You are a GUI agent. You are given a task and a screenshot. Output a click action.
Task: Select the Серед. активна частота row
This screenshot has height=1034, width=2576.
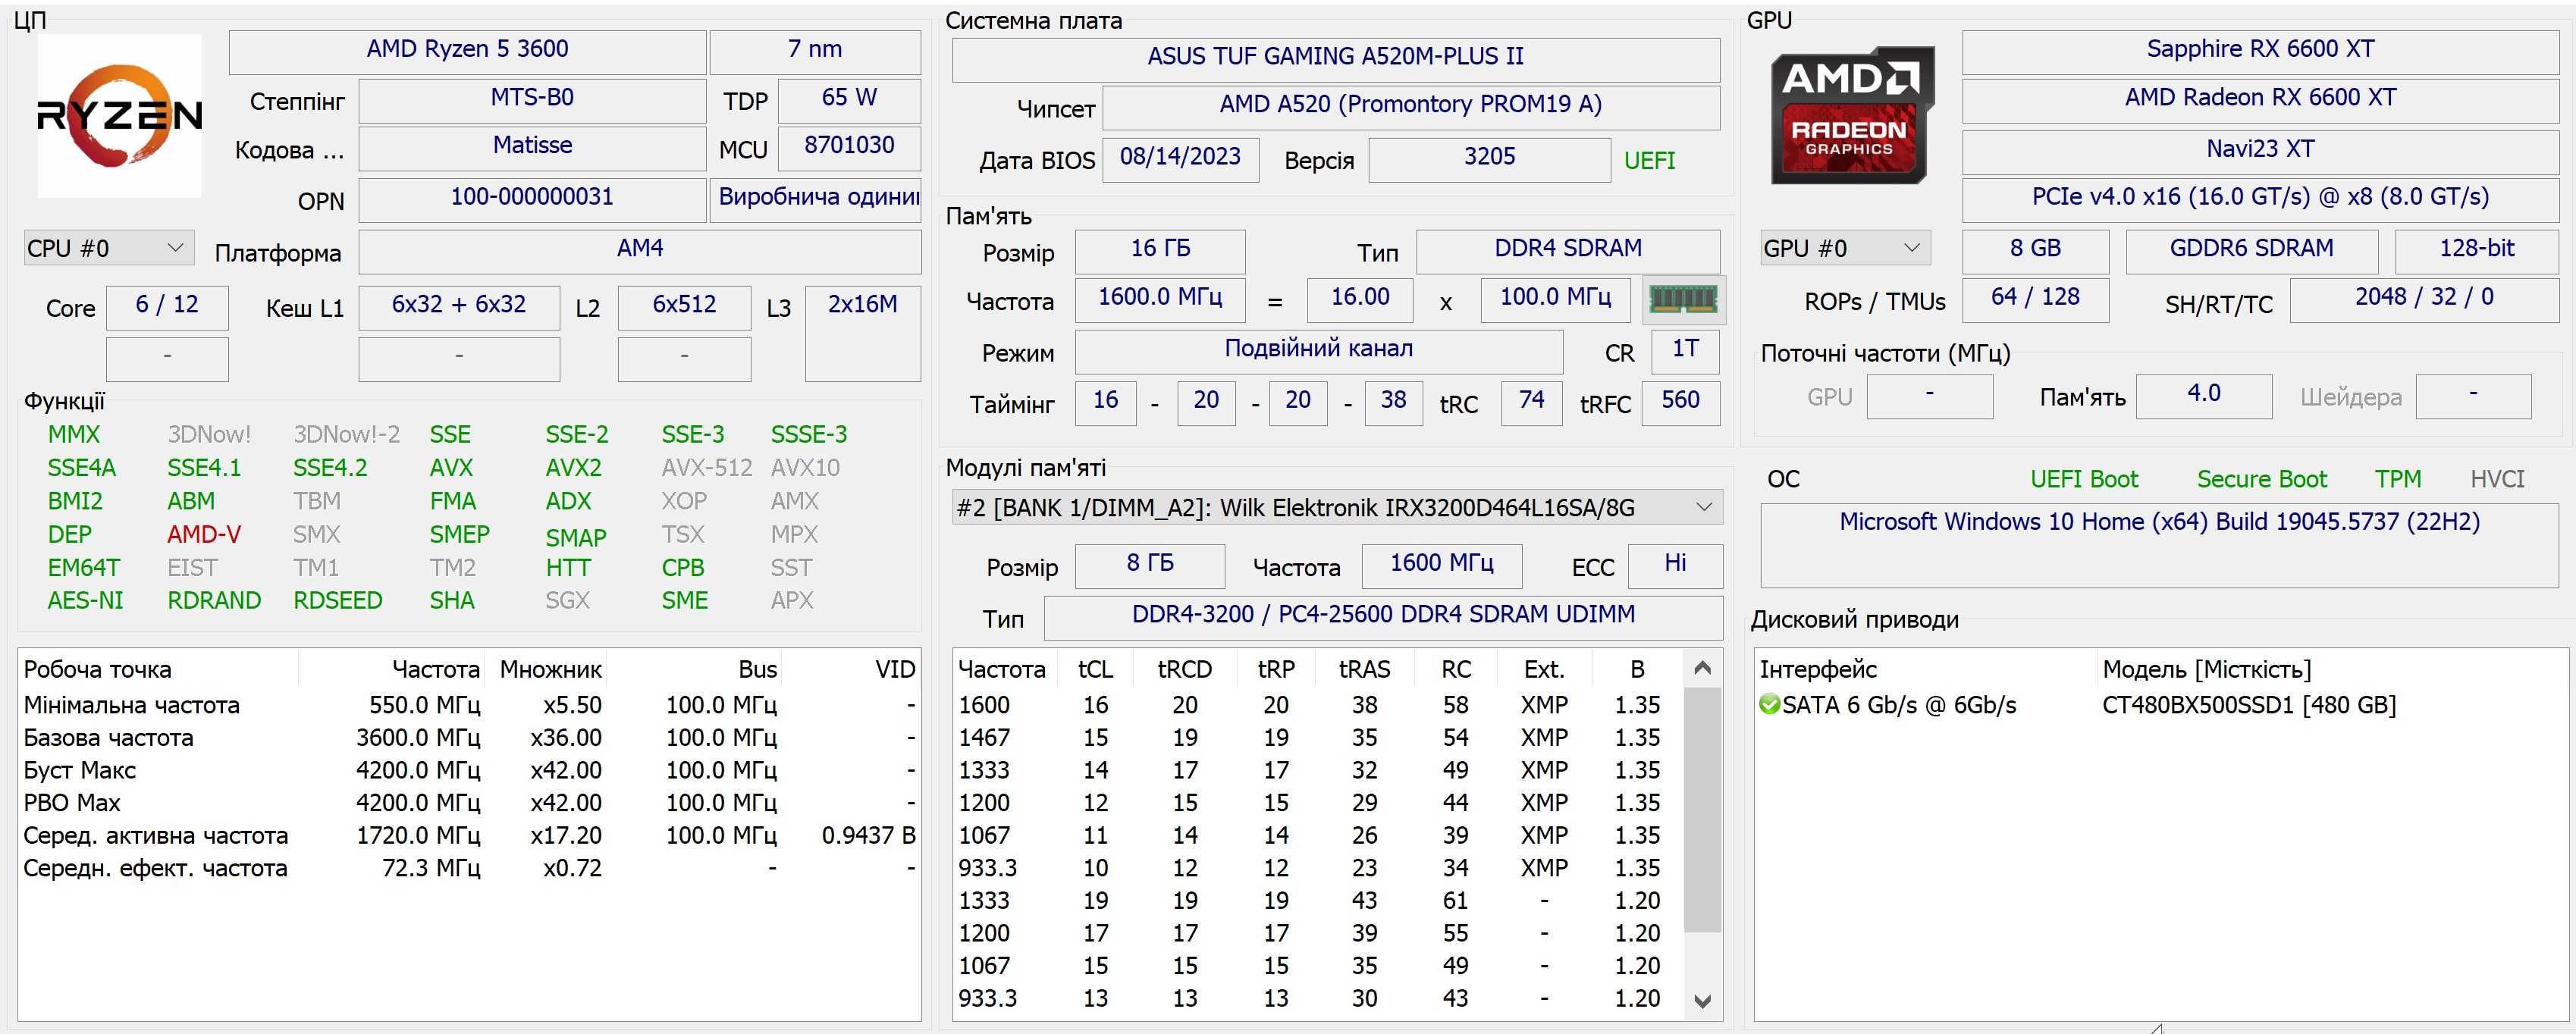[x=469, y=835]
